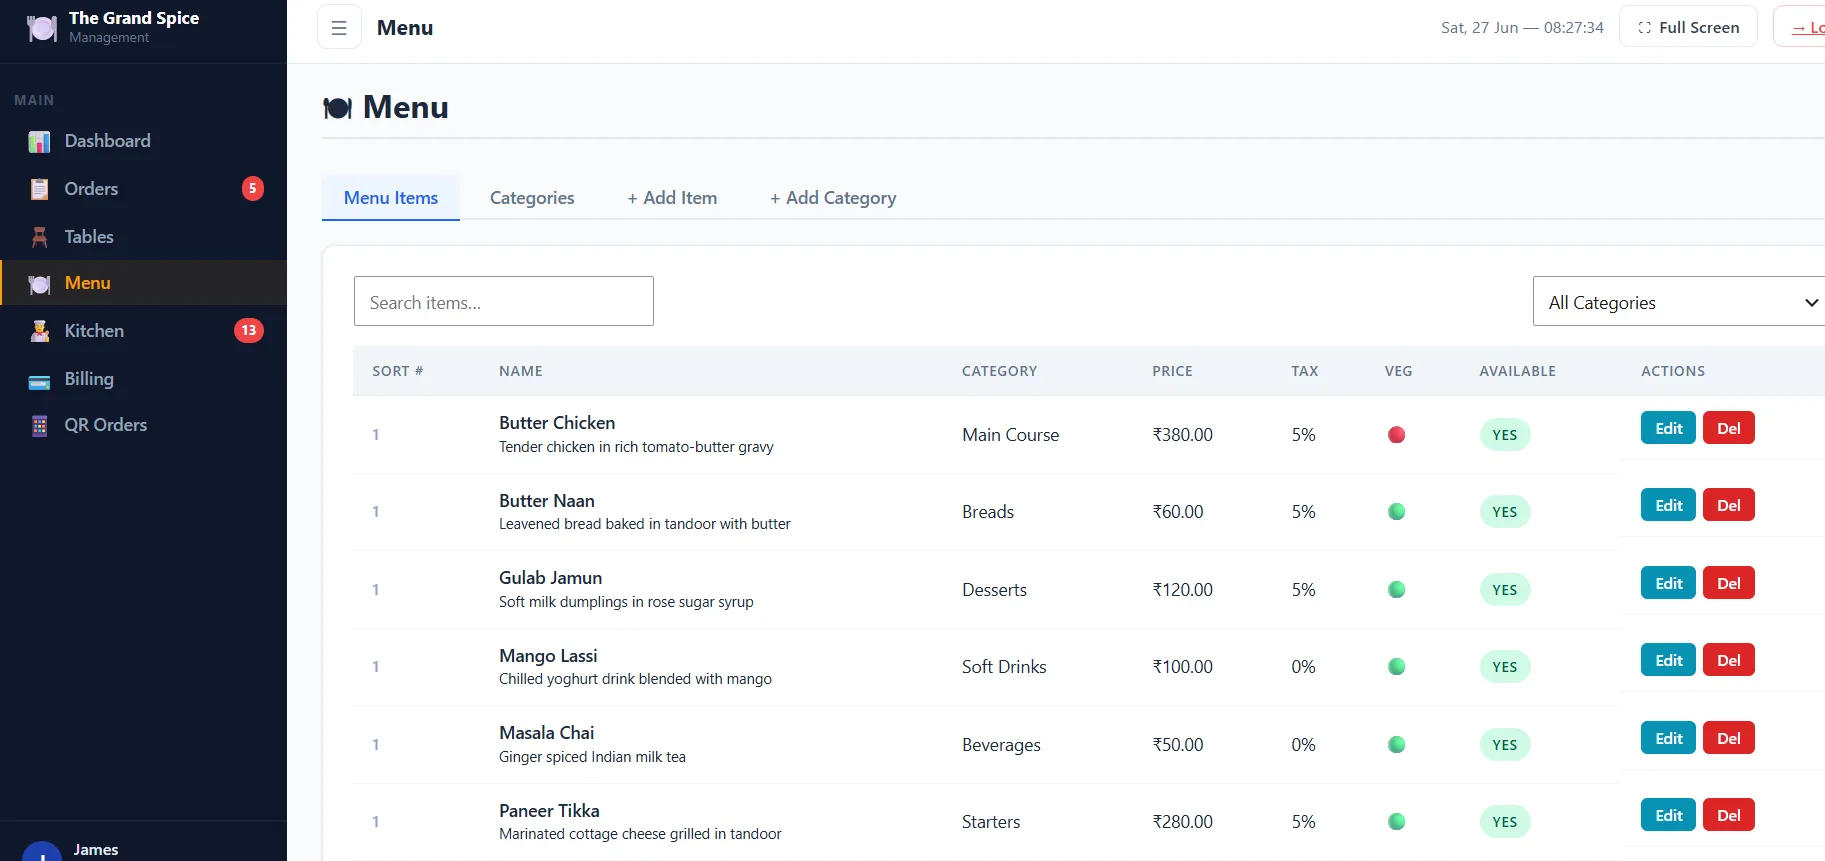Toggle YES availability for Masala Chai
This screenshot has width=1825, height=861.
[1505, 745]
